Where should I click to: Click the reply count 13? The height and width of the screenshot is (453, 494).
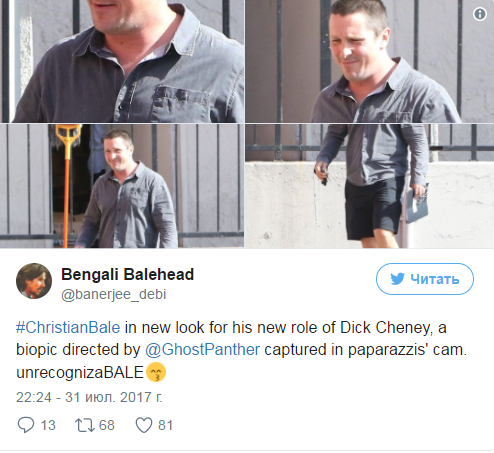48,425
